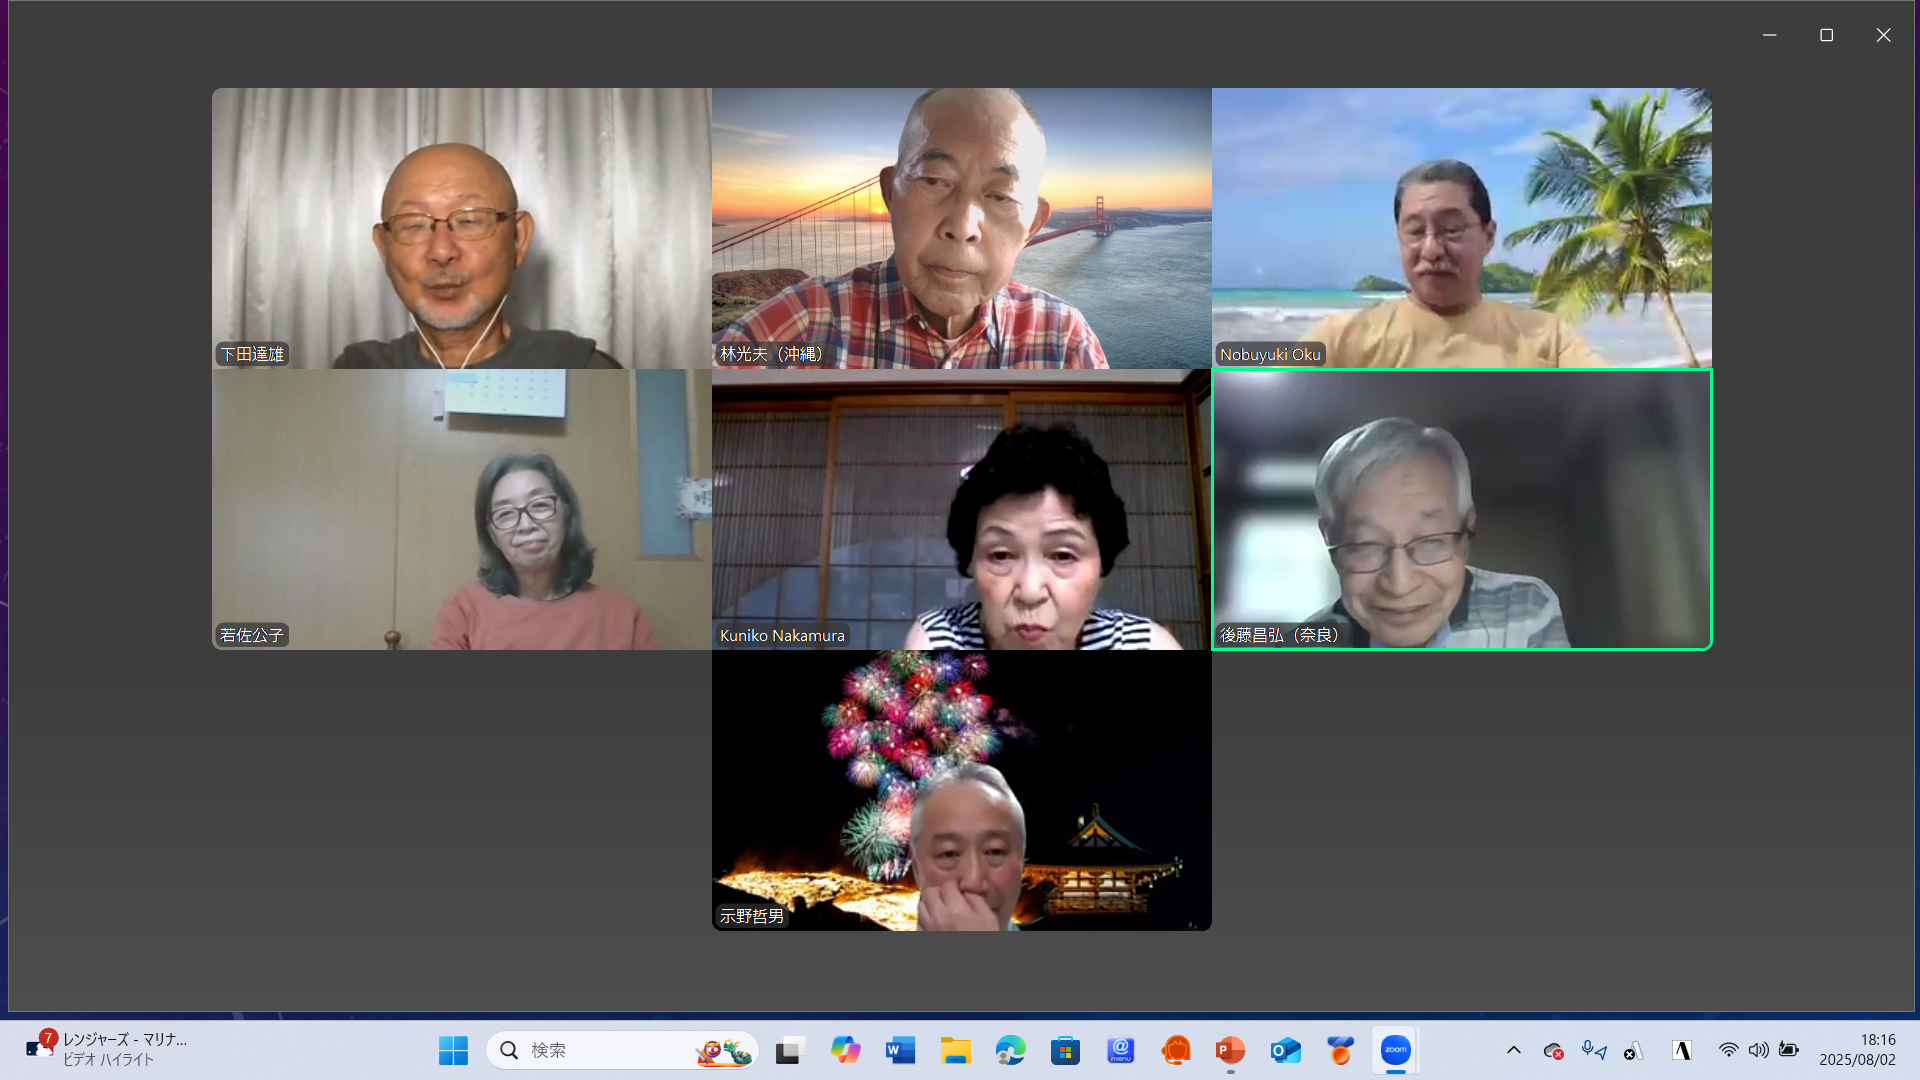The width and height of the screenshot is (1920, 1080).
Task: Open Task View from the taskbar
Action: click(790, 1050)
